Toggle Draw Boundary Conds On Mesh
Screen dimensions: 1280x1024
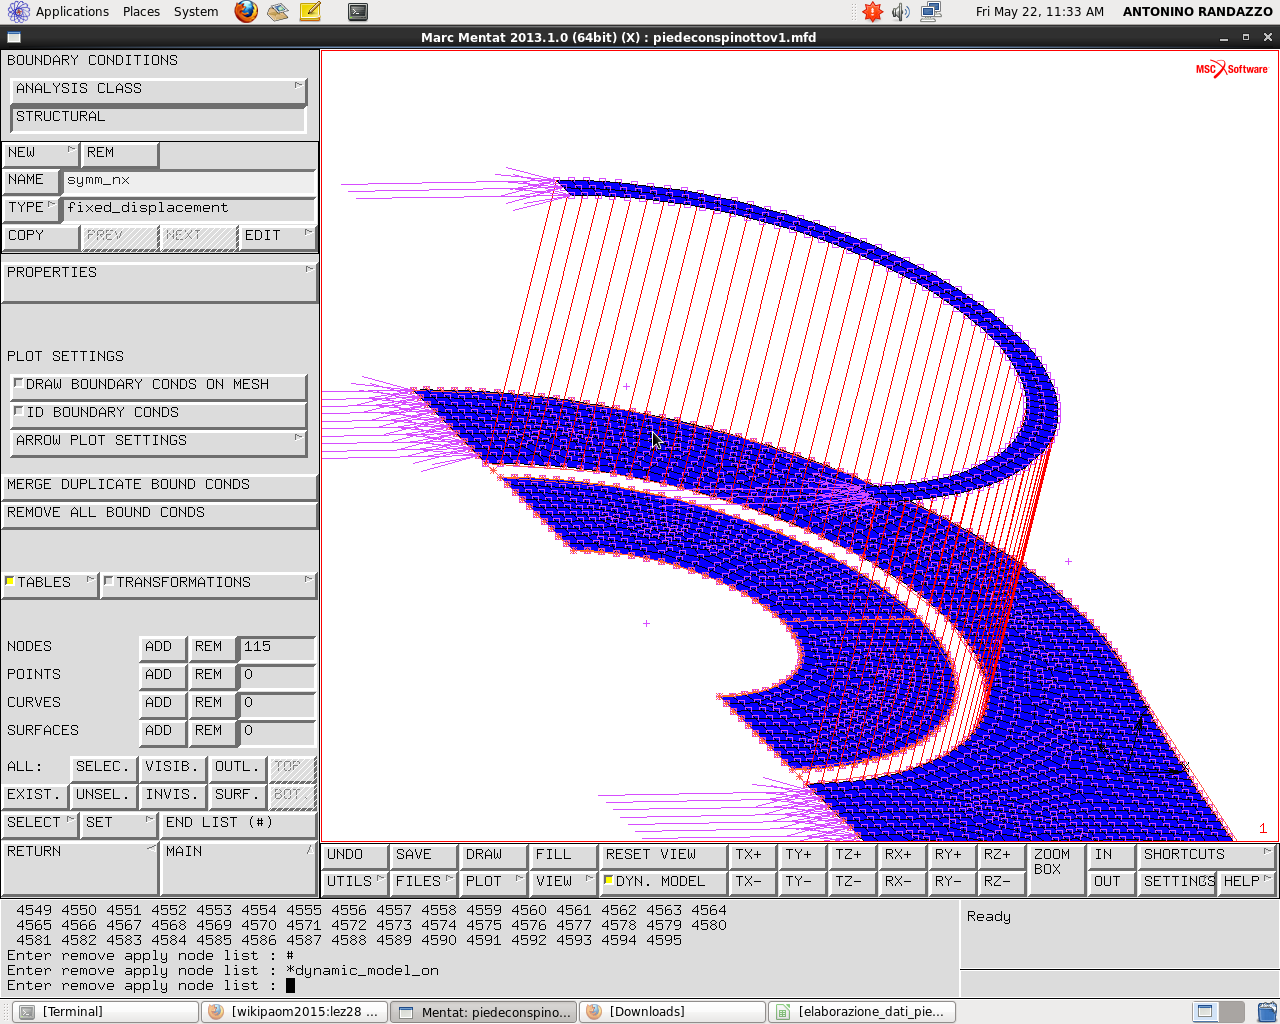tap(158, 385)
